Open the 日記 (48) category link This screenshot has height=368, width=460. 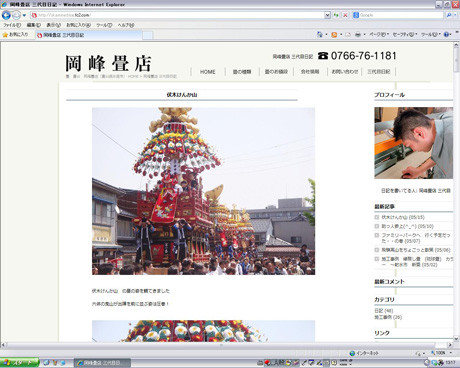(384, 311)
